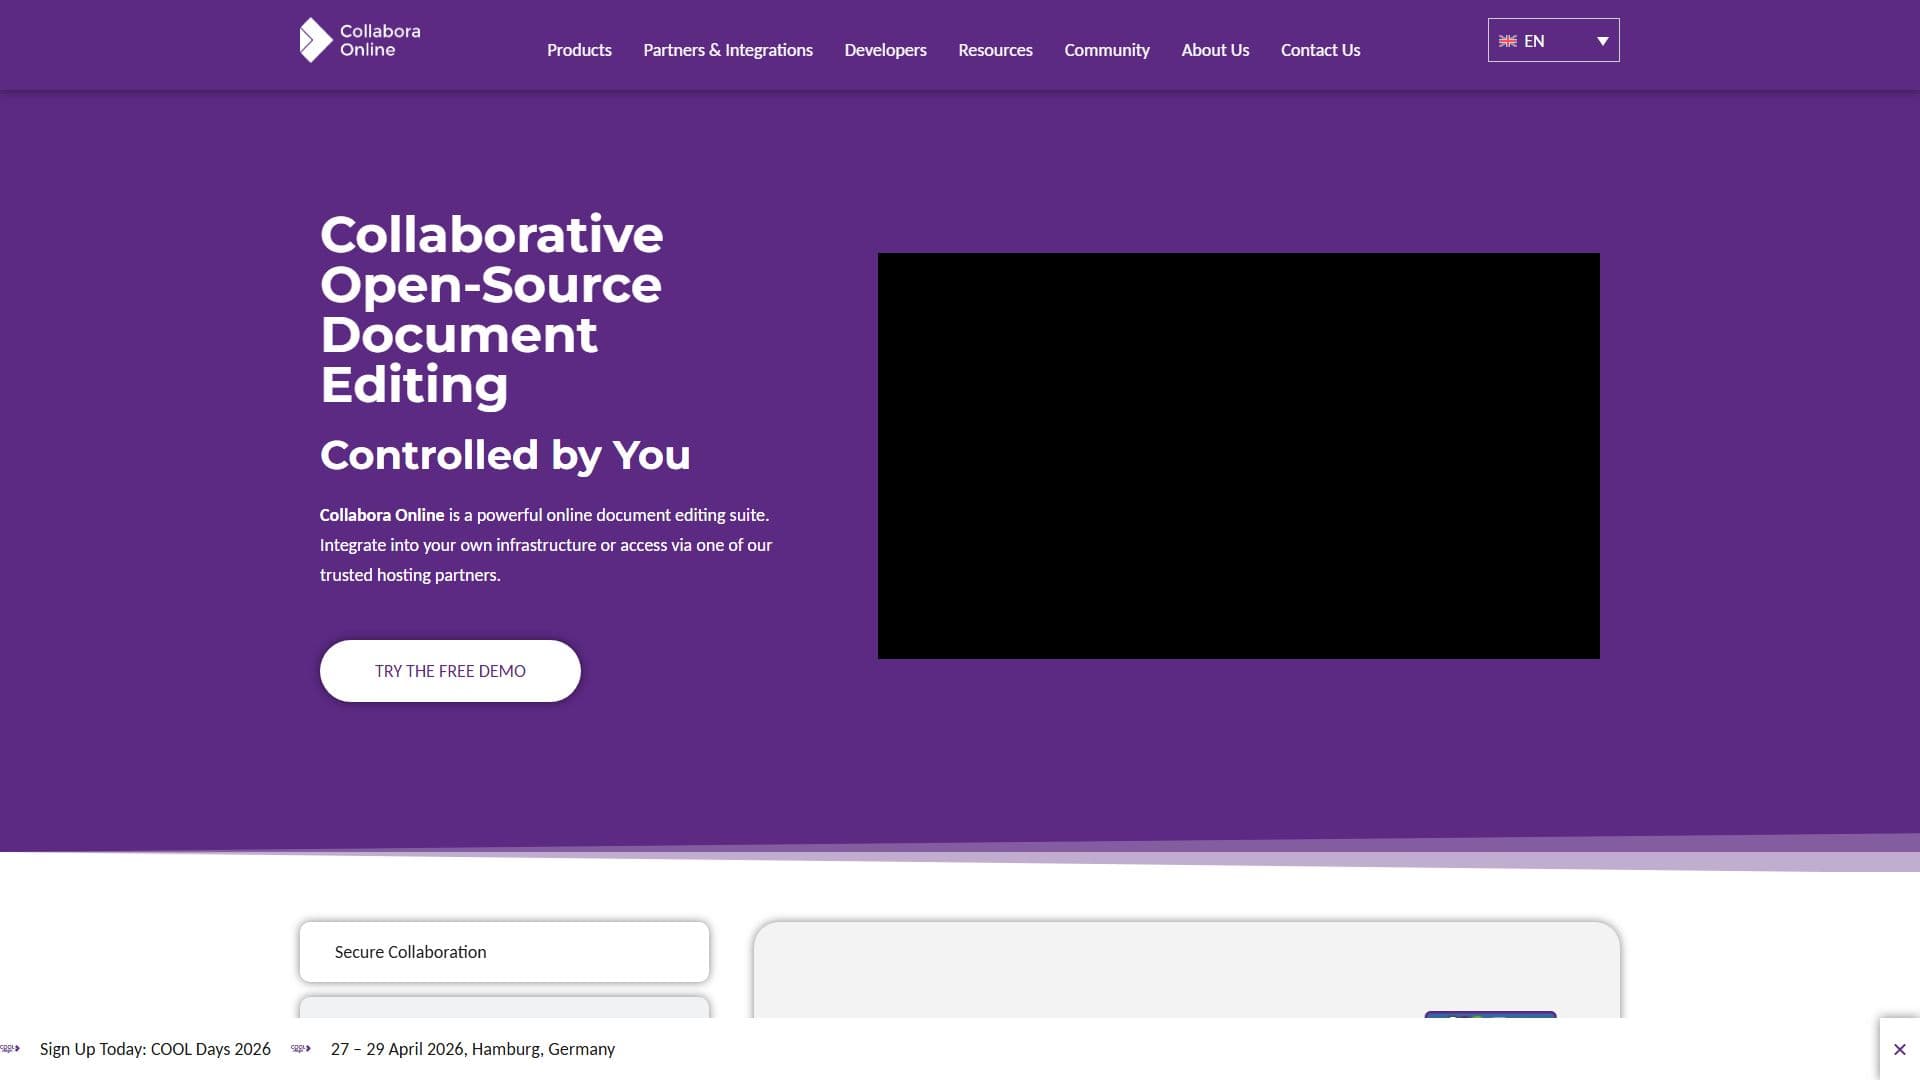Open the Community menu
Screen dimensions: 1920x1080
click(x=1107, y=50)
